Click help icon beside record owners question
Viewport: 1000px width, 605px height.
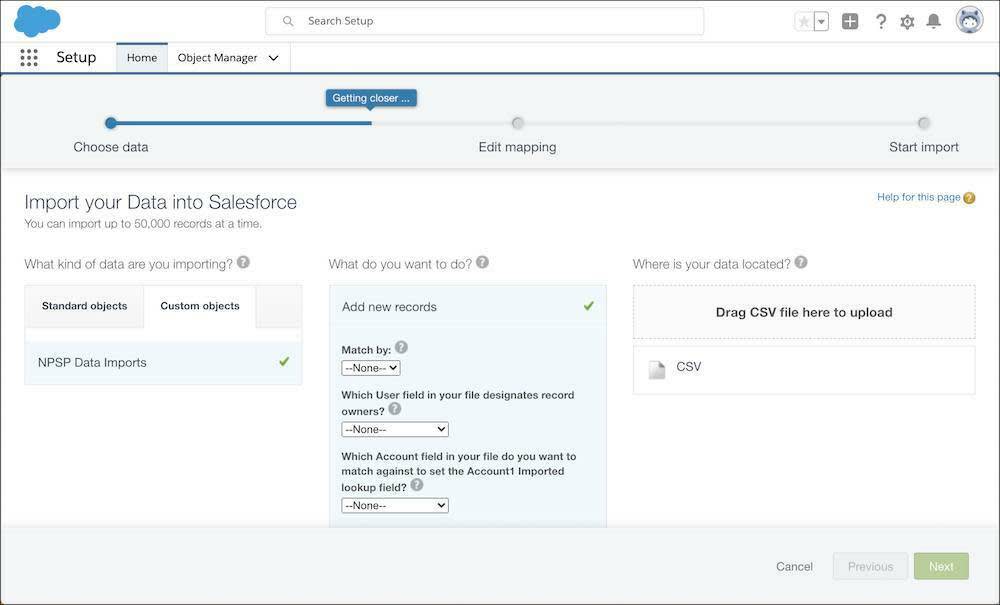[395, 409]
